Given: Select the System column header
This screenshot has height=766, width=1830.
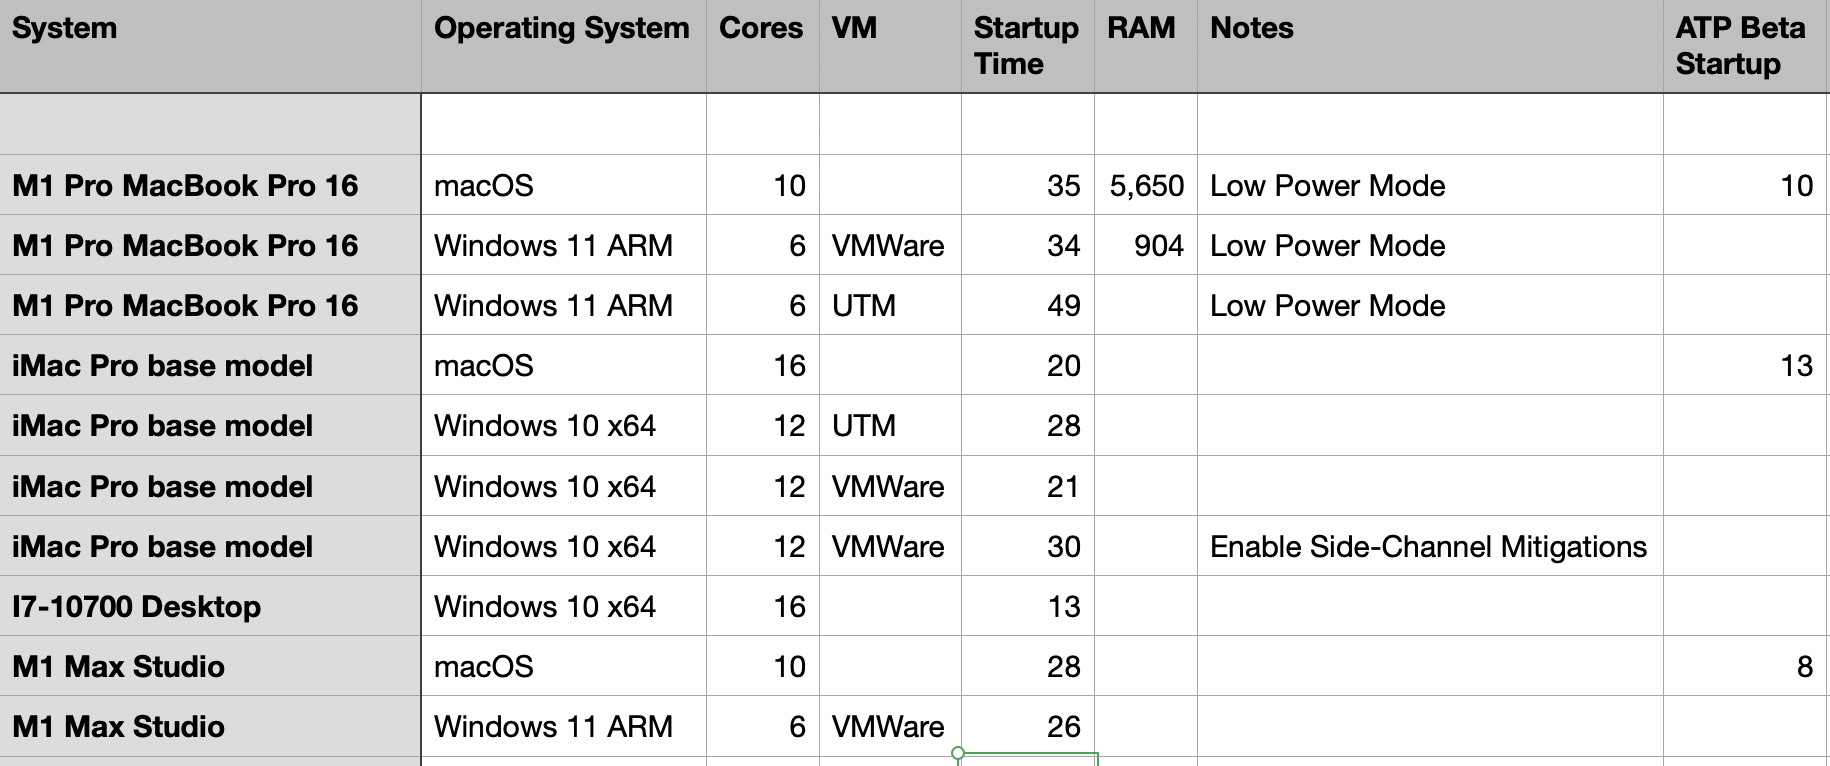Looking at the screenshot, I should tap(210, 46).
